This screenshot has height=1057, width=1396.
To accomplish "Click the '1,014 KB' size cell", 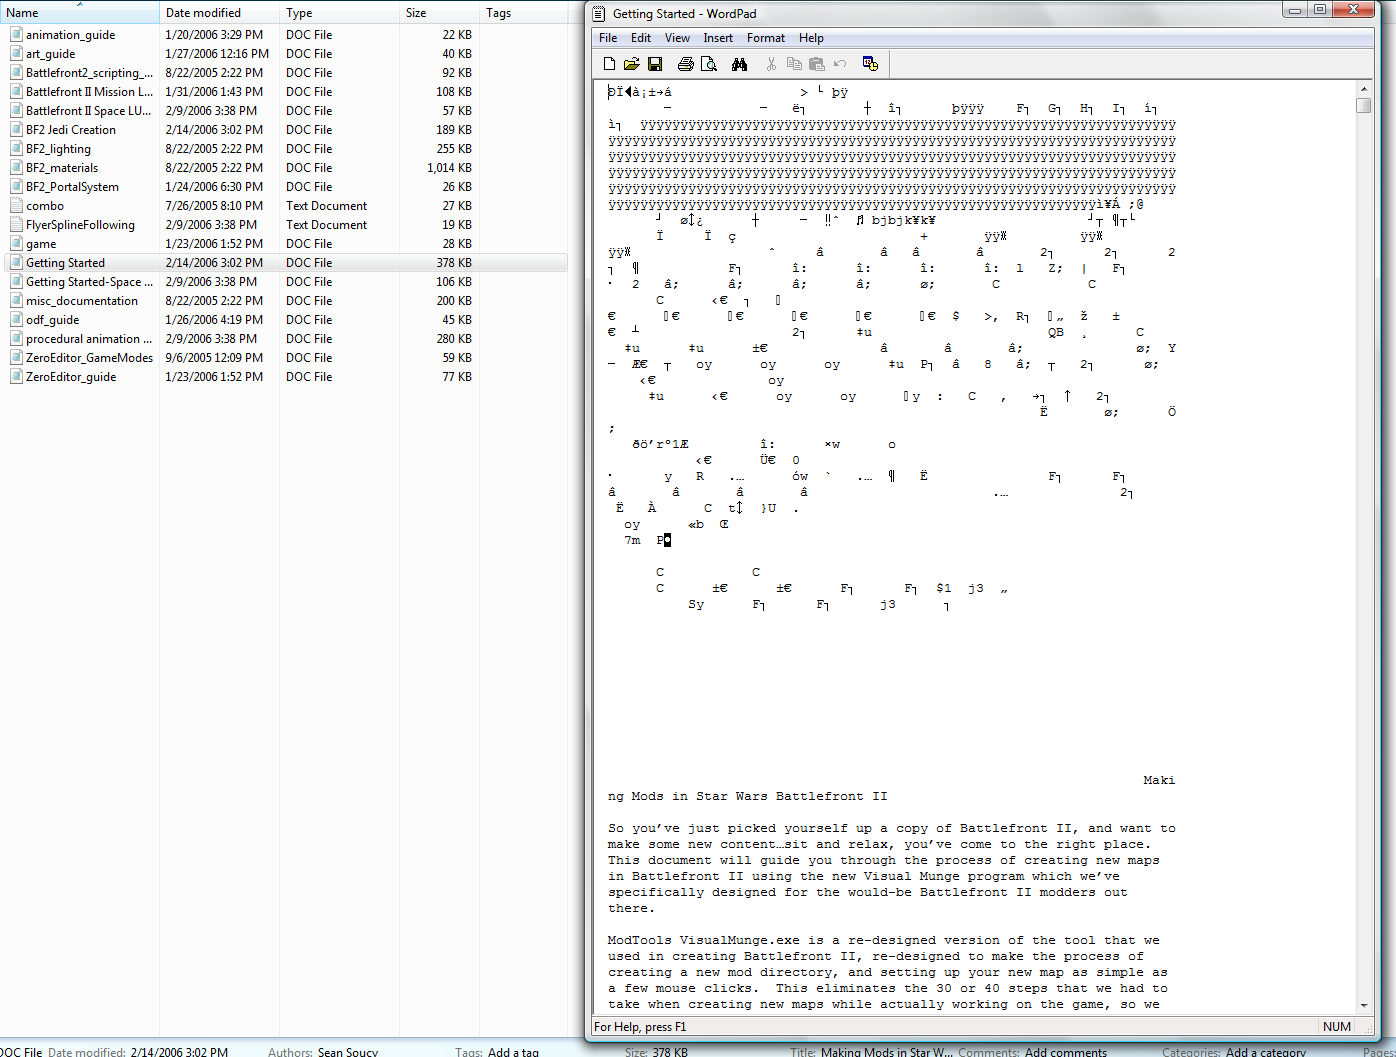I will 449,167.
